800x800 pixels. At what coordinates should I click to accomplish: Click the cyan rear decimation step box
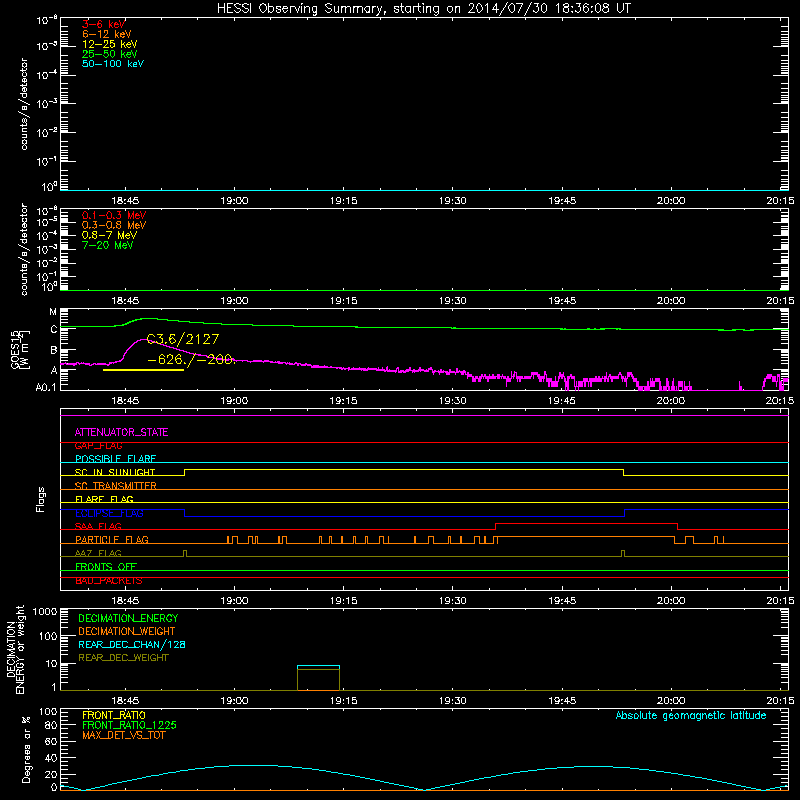click(318, 666)
